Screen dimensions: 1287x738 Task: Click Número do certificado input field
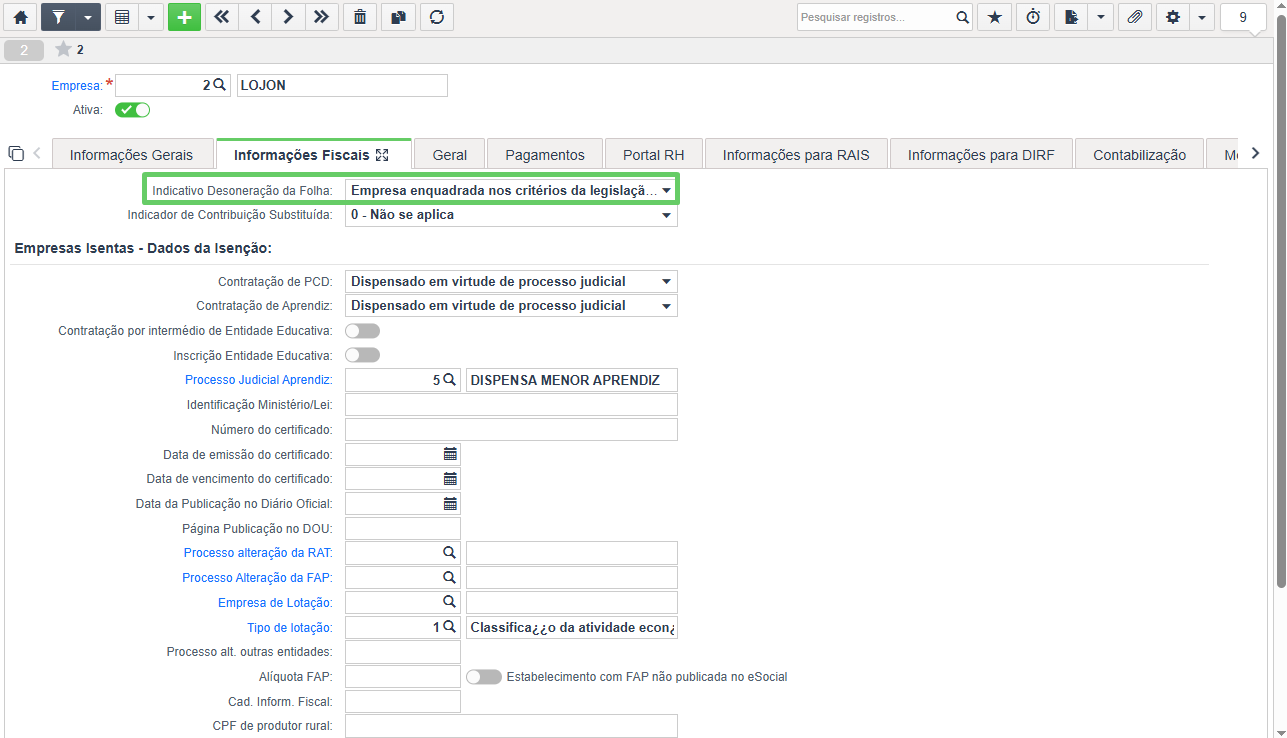[x=511, y=430]
